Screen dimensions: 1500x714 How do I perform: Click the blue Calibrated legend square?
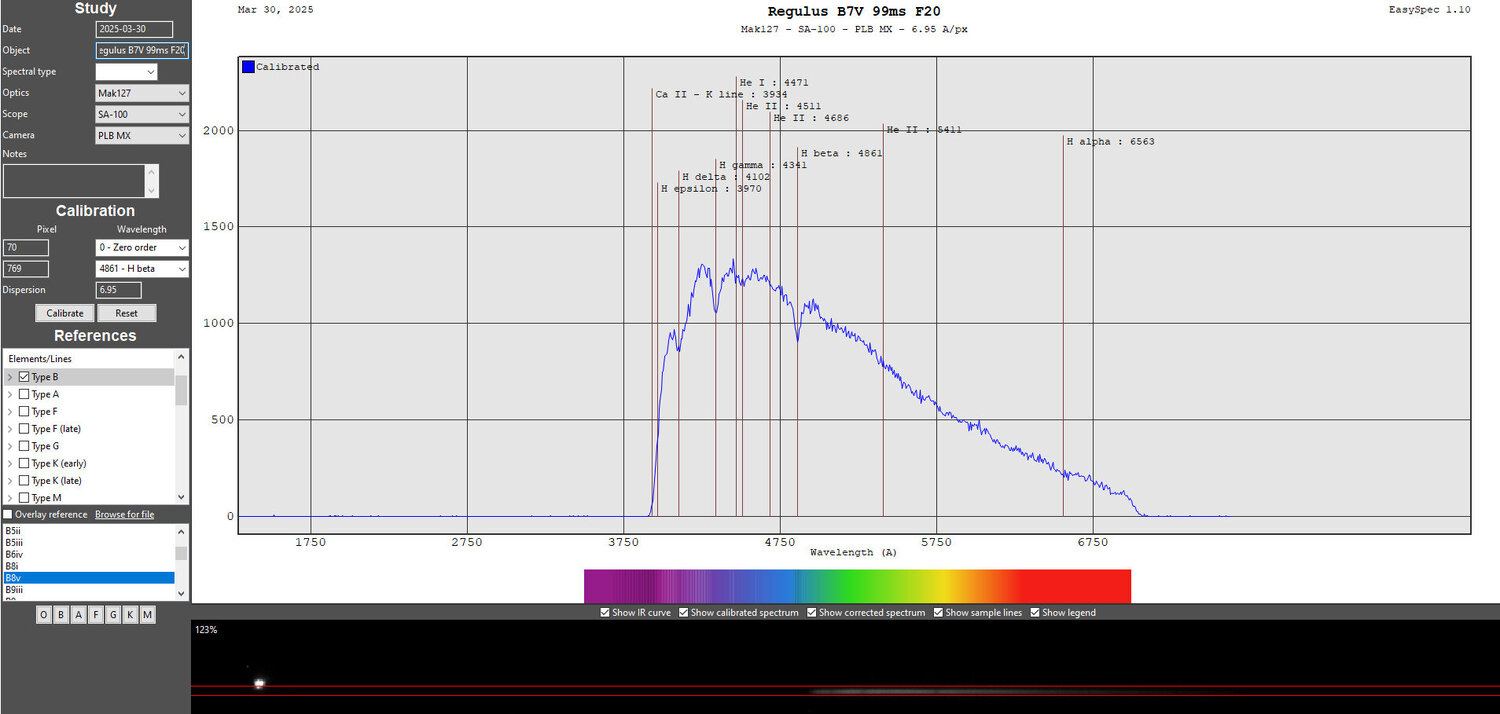[x=248, y=67]
